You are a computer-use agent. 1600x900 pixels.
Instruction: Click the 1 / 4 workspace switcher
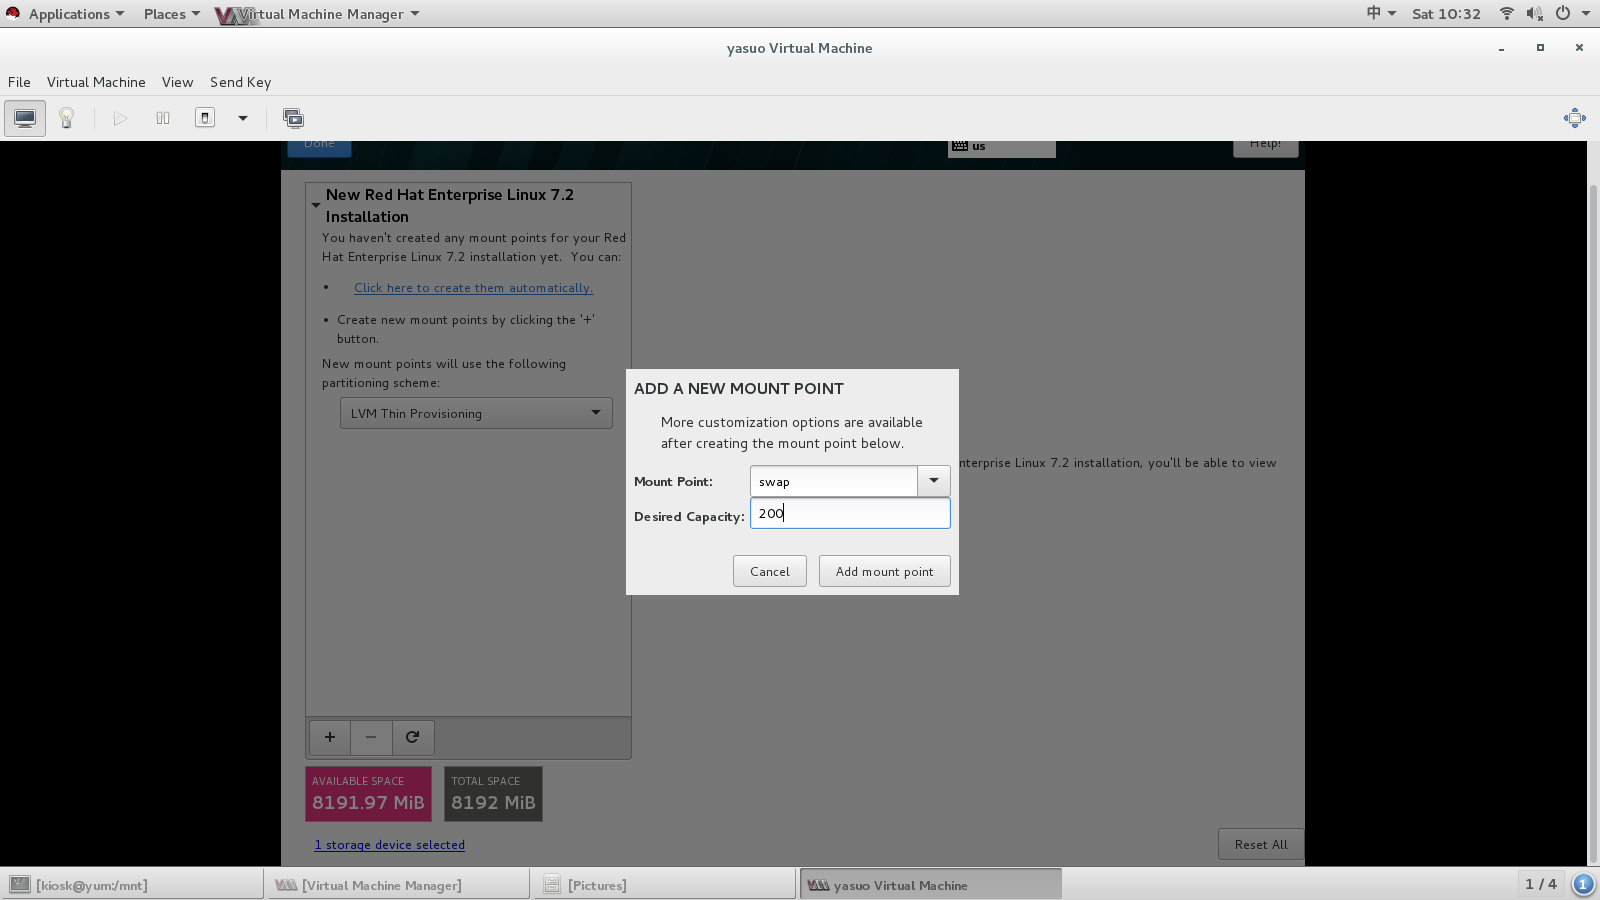click(x=1541, y=884)
